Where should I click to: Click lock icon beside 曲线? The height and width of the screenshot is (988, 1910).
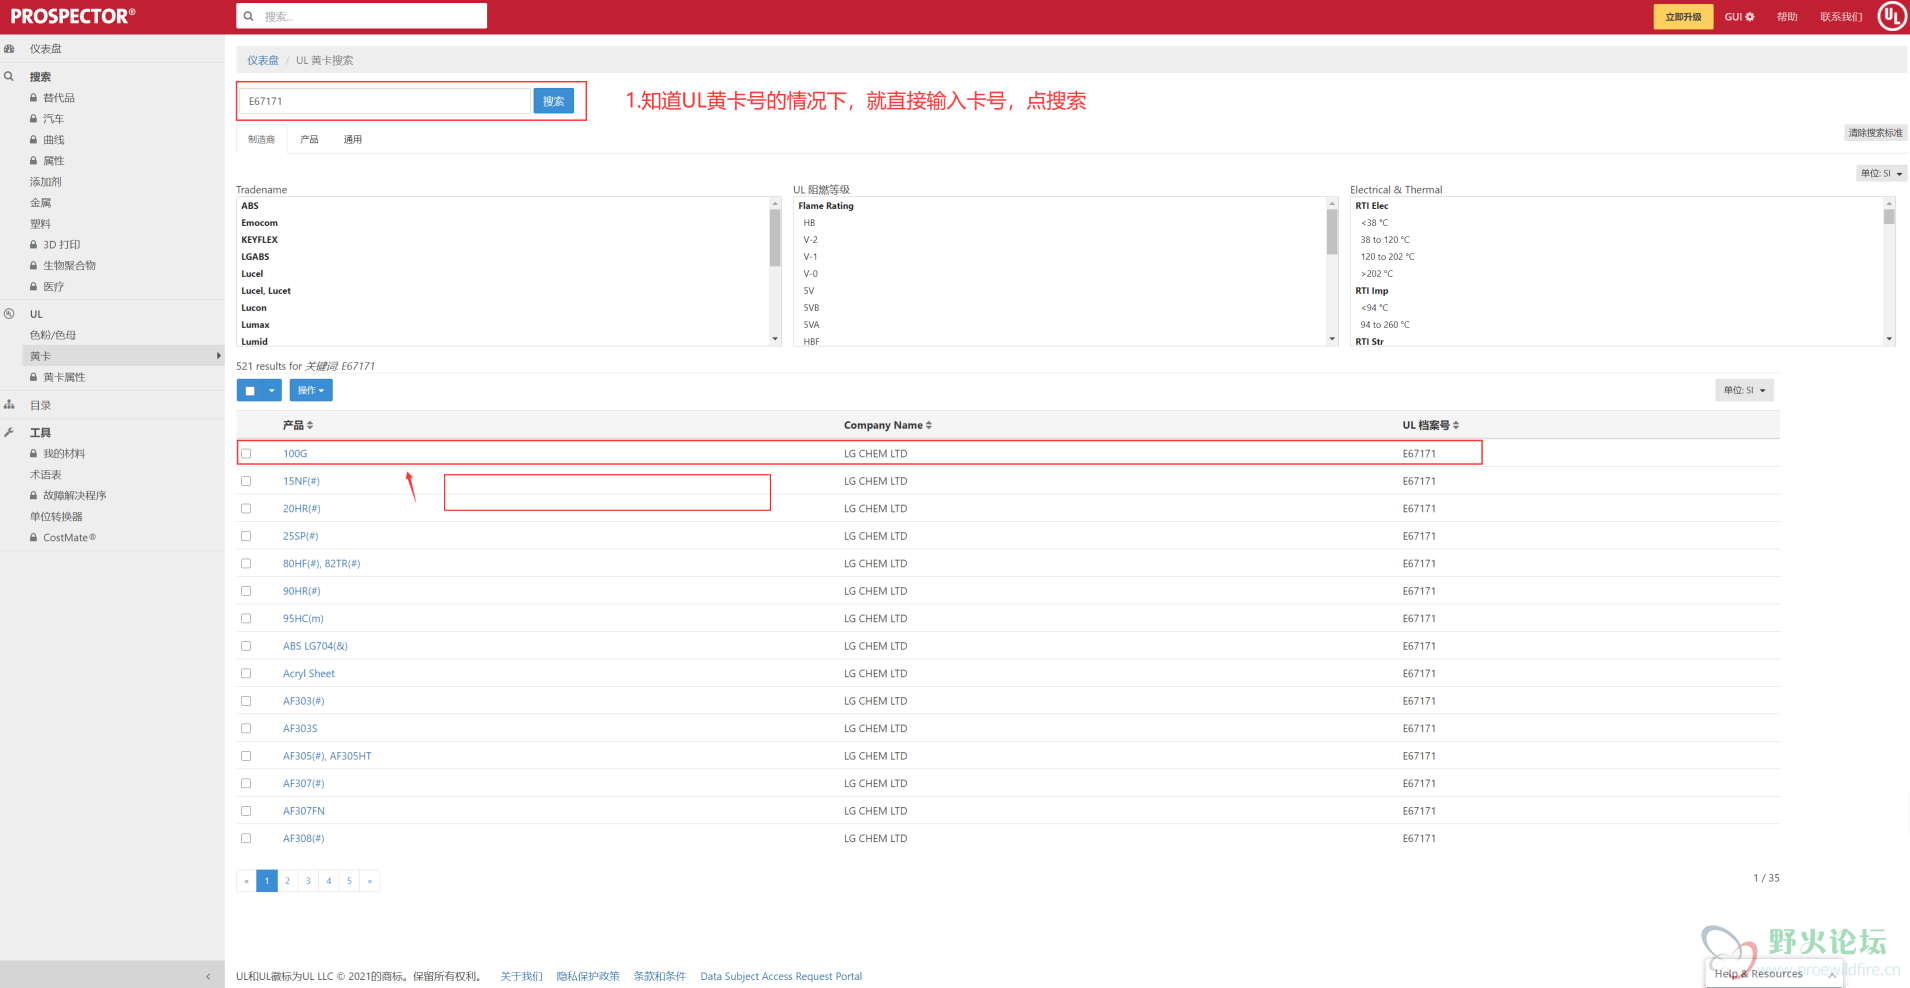pos(33,140)
